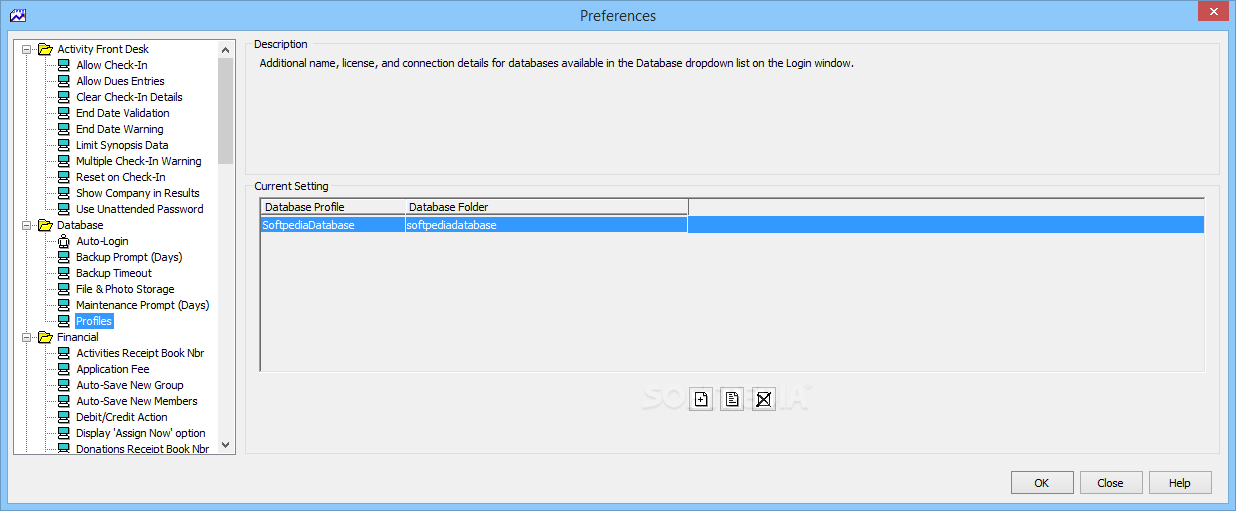Open Help for Preferences
The height and width of the screenshot is (511, 1236).
1180,483
